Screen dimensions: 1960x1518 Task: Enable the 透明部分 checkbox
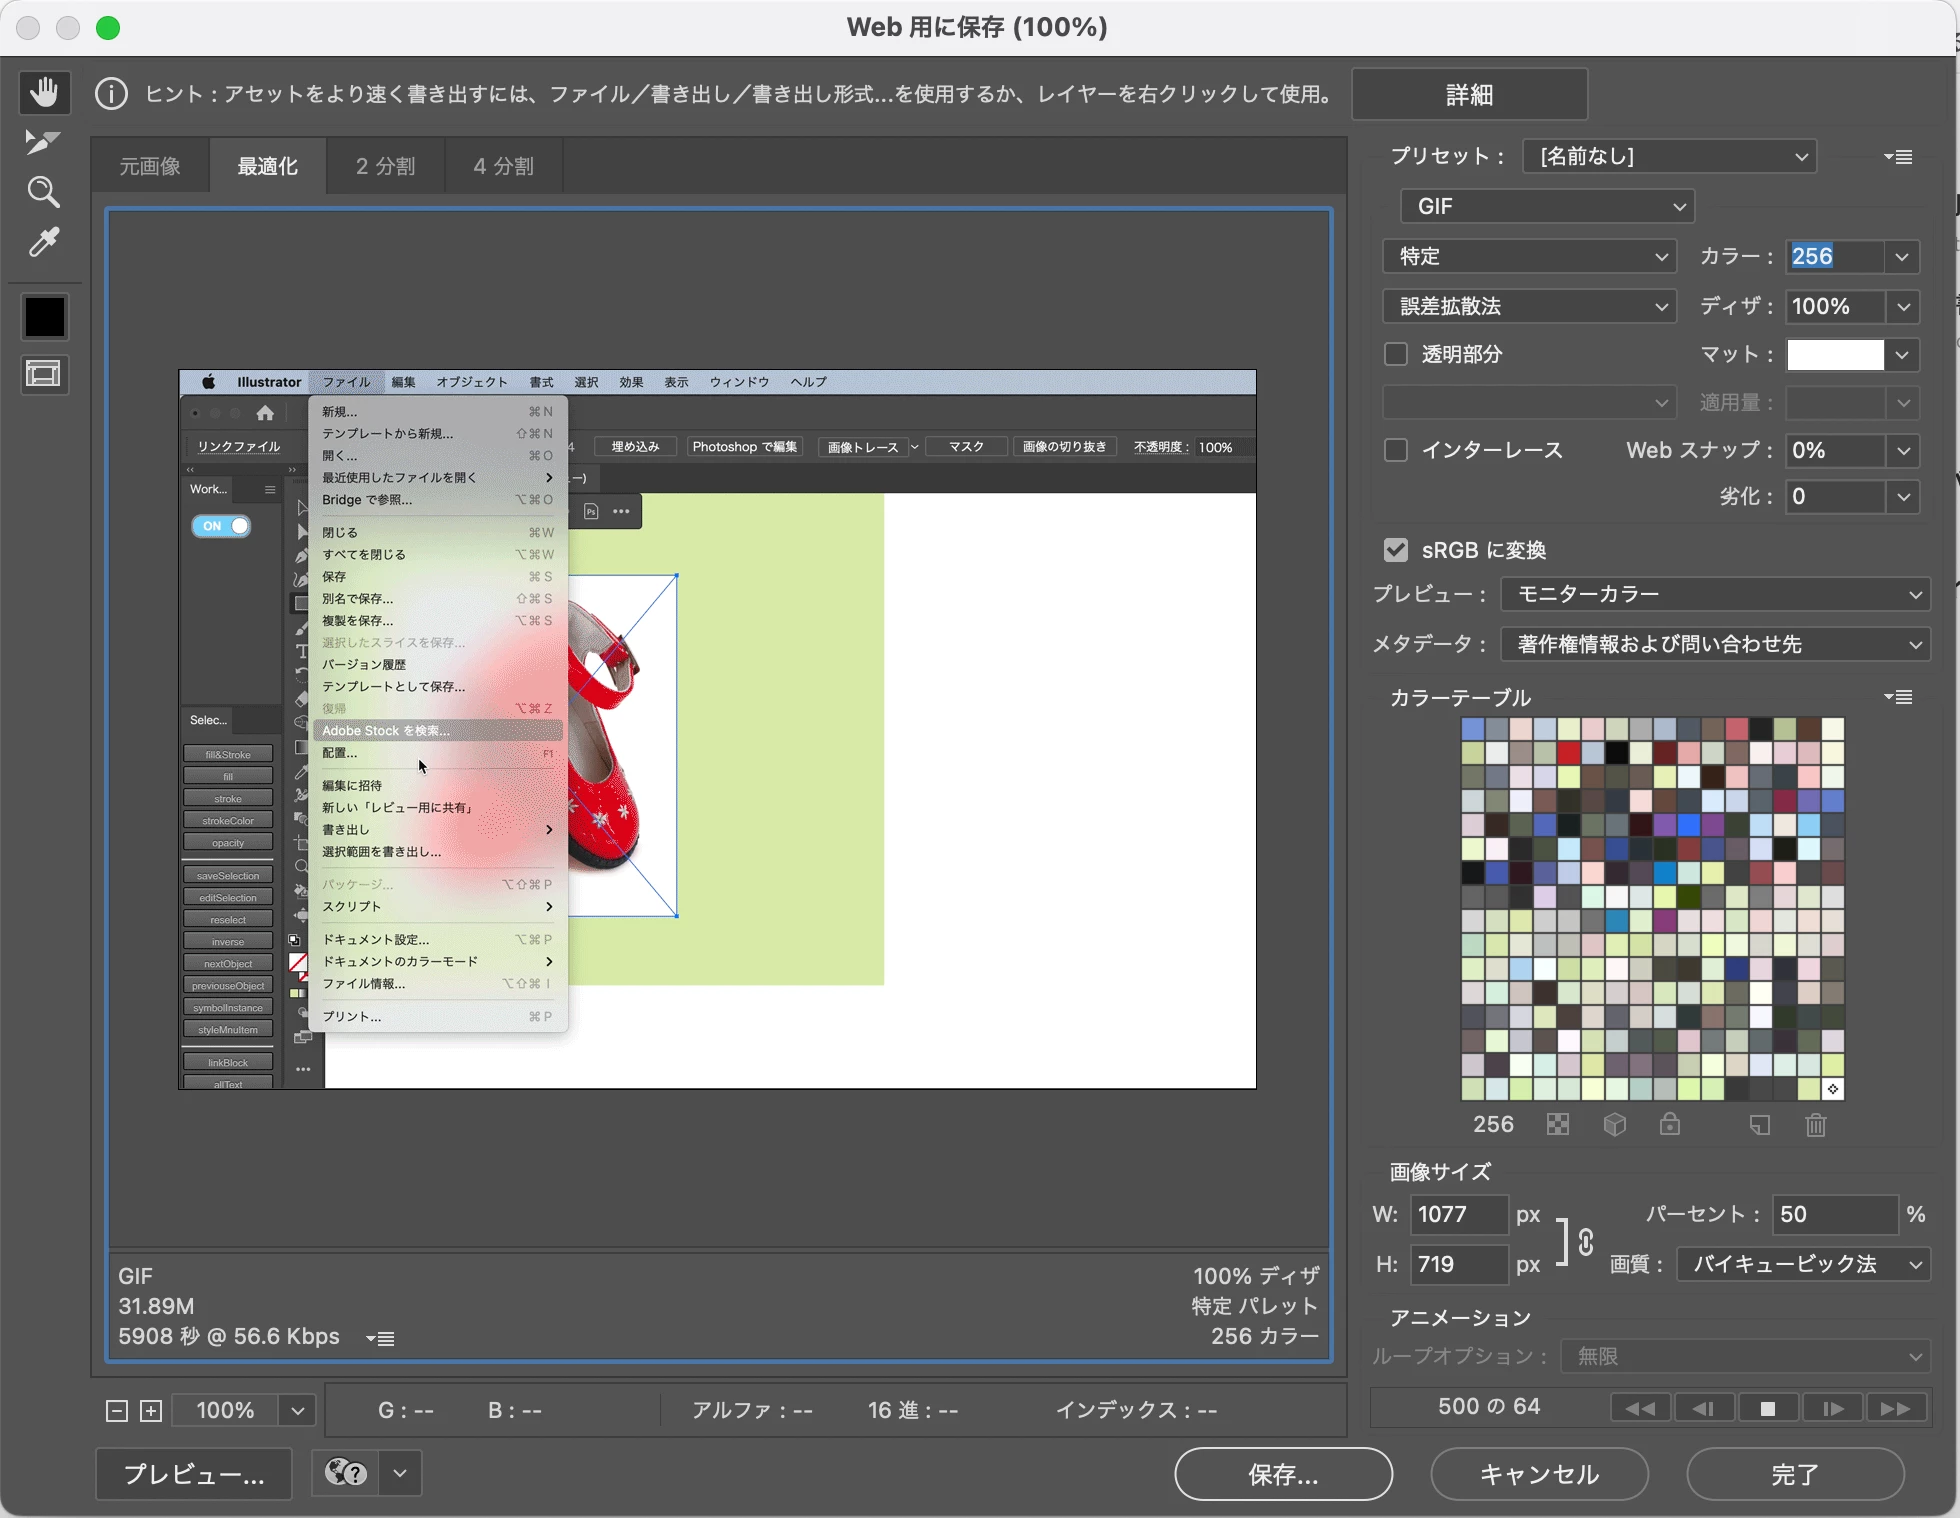click(x=1396, y=354)
